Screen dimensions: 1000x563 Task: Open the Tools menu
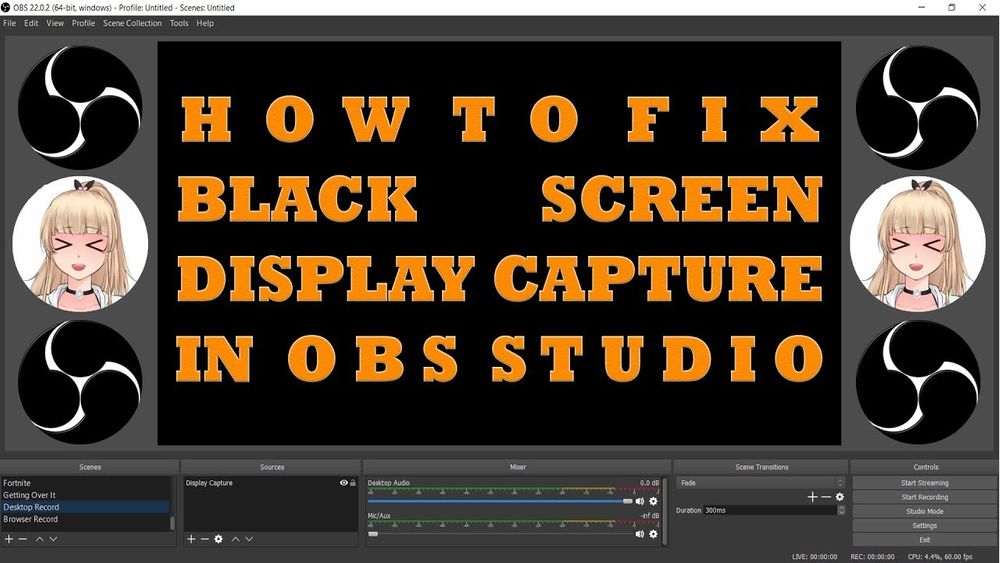(179, 23)
